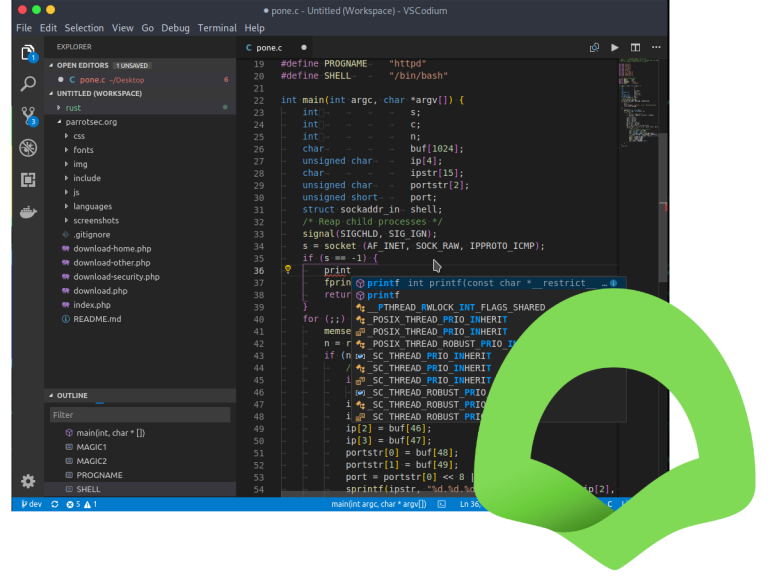Collapse the parrotsec.org folder
This screenshot has width=768, height=576.
[59, 122]
